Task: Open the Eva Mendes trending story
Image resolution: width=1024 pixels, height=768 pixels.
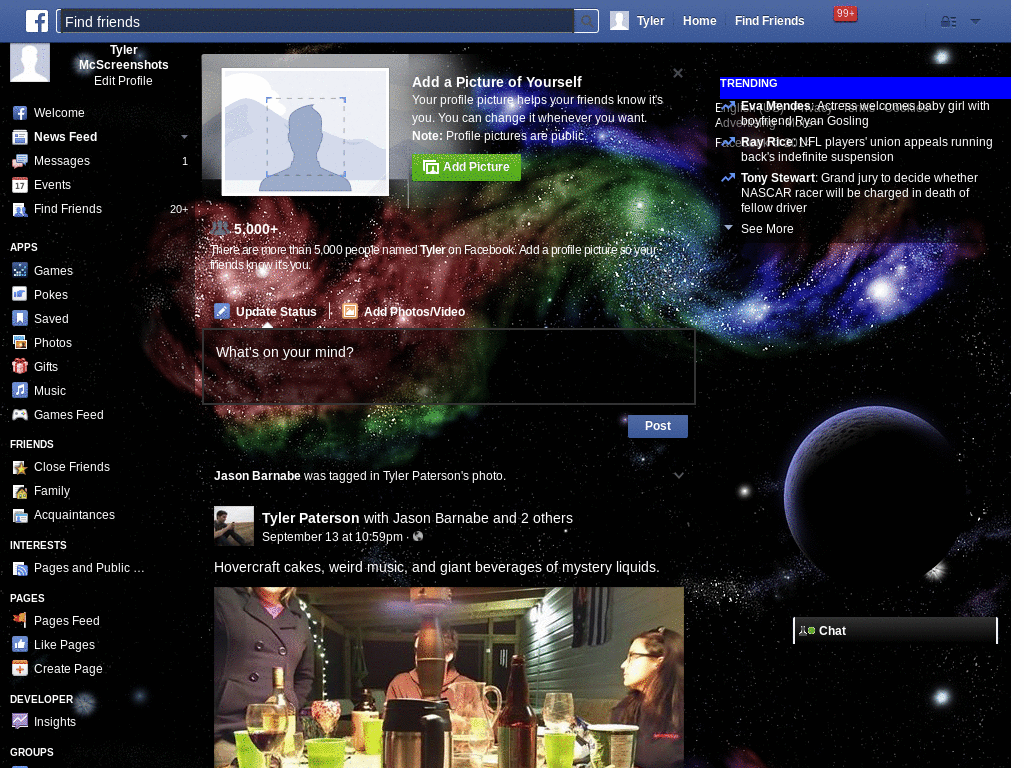Action: (x=865, y=113)
